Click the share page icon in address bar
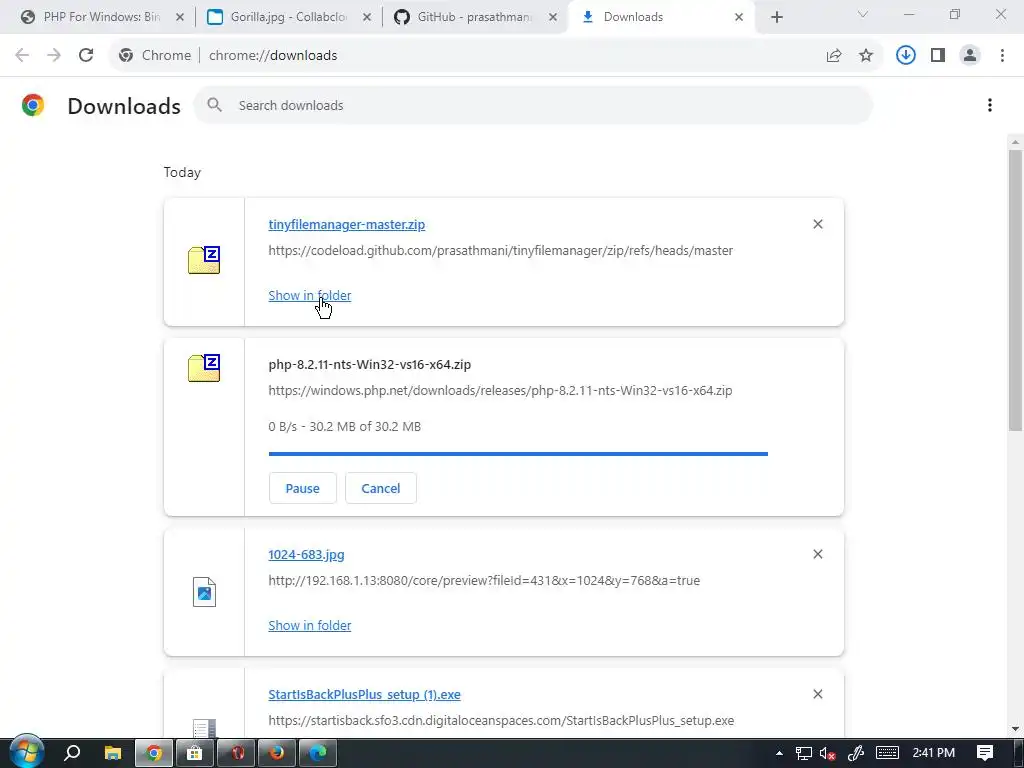Viewport: 1024px width, 768px height. coord(834,56)
